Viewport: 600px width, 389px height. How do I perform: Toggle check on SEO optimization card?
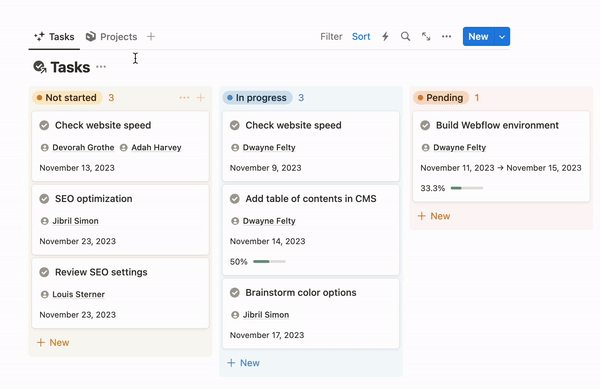coord(44,199)
